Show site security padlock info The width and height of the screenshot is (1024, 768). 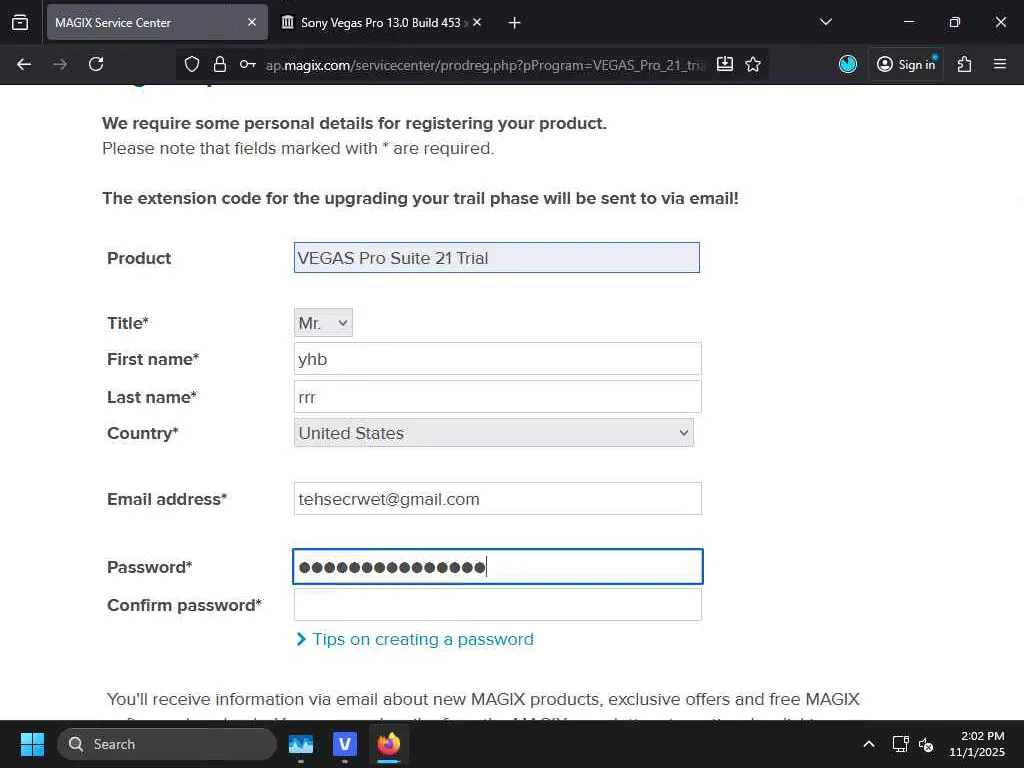(220, 64)
